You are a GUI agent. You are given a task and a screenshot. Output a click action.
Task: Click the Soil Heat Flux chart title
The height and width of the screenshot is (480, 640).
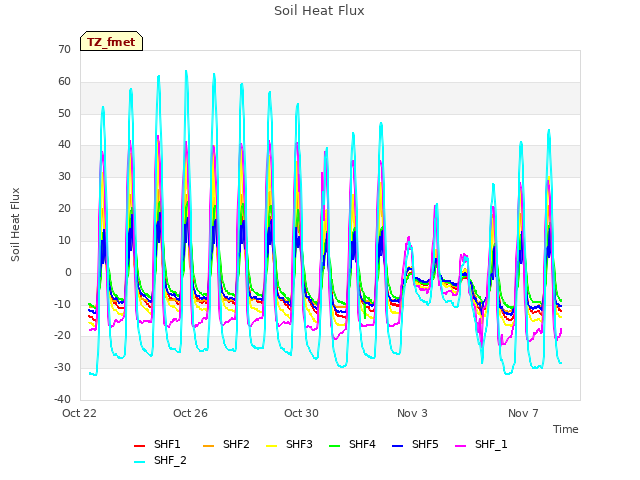point(319,11)
